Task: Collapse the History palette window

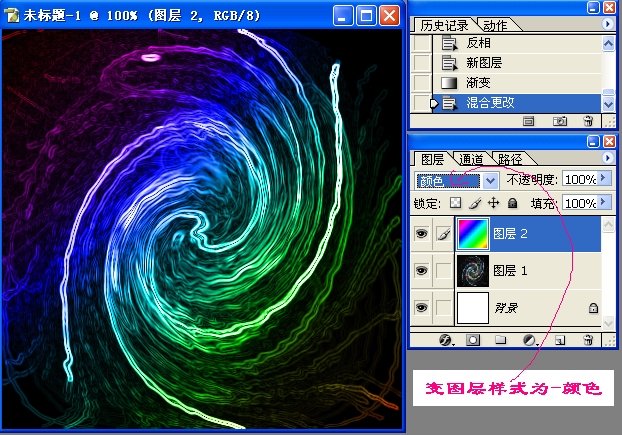Action: 593,7
